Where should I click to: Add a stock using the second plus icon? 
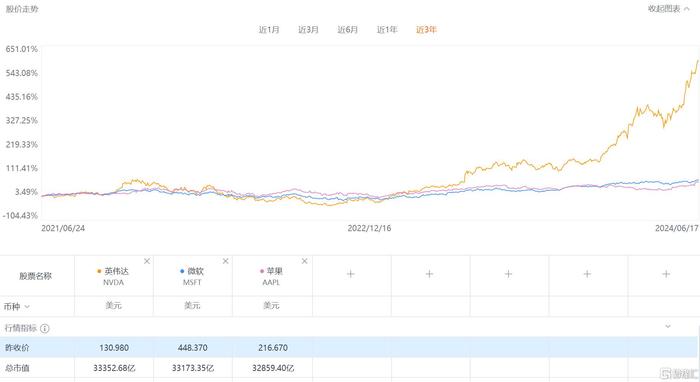coord(429,274)
